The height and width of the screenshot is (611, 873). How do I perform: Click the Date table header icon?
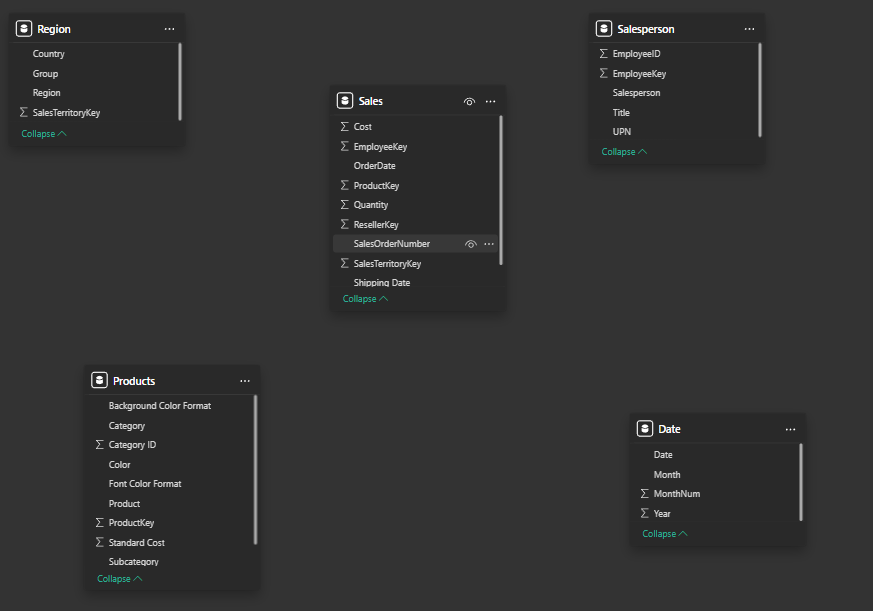pyautogui.click(x=645, y=428)
